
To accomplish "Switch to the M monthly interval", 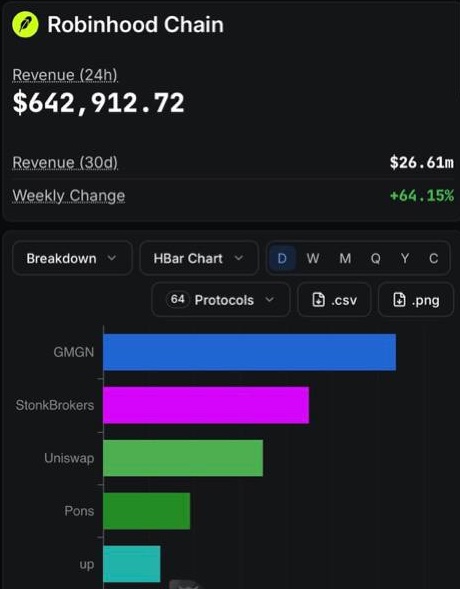I will click(x=345, y=258).
